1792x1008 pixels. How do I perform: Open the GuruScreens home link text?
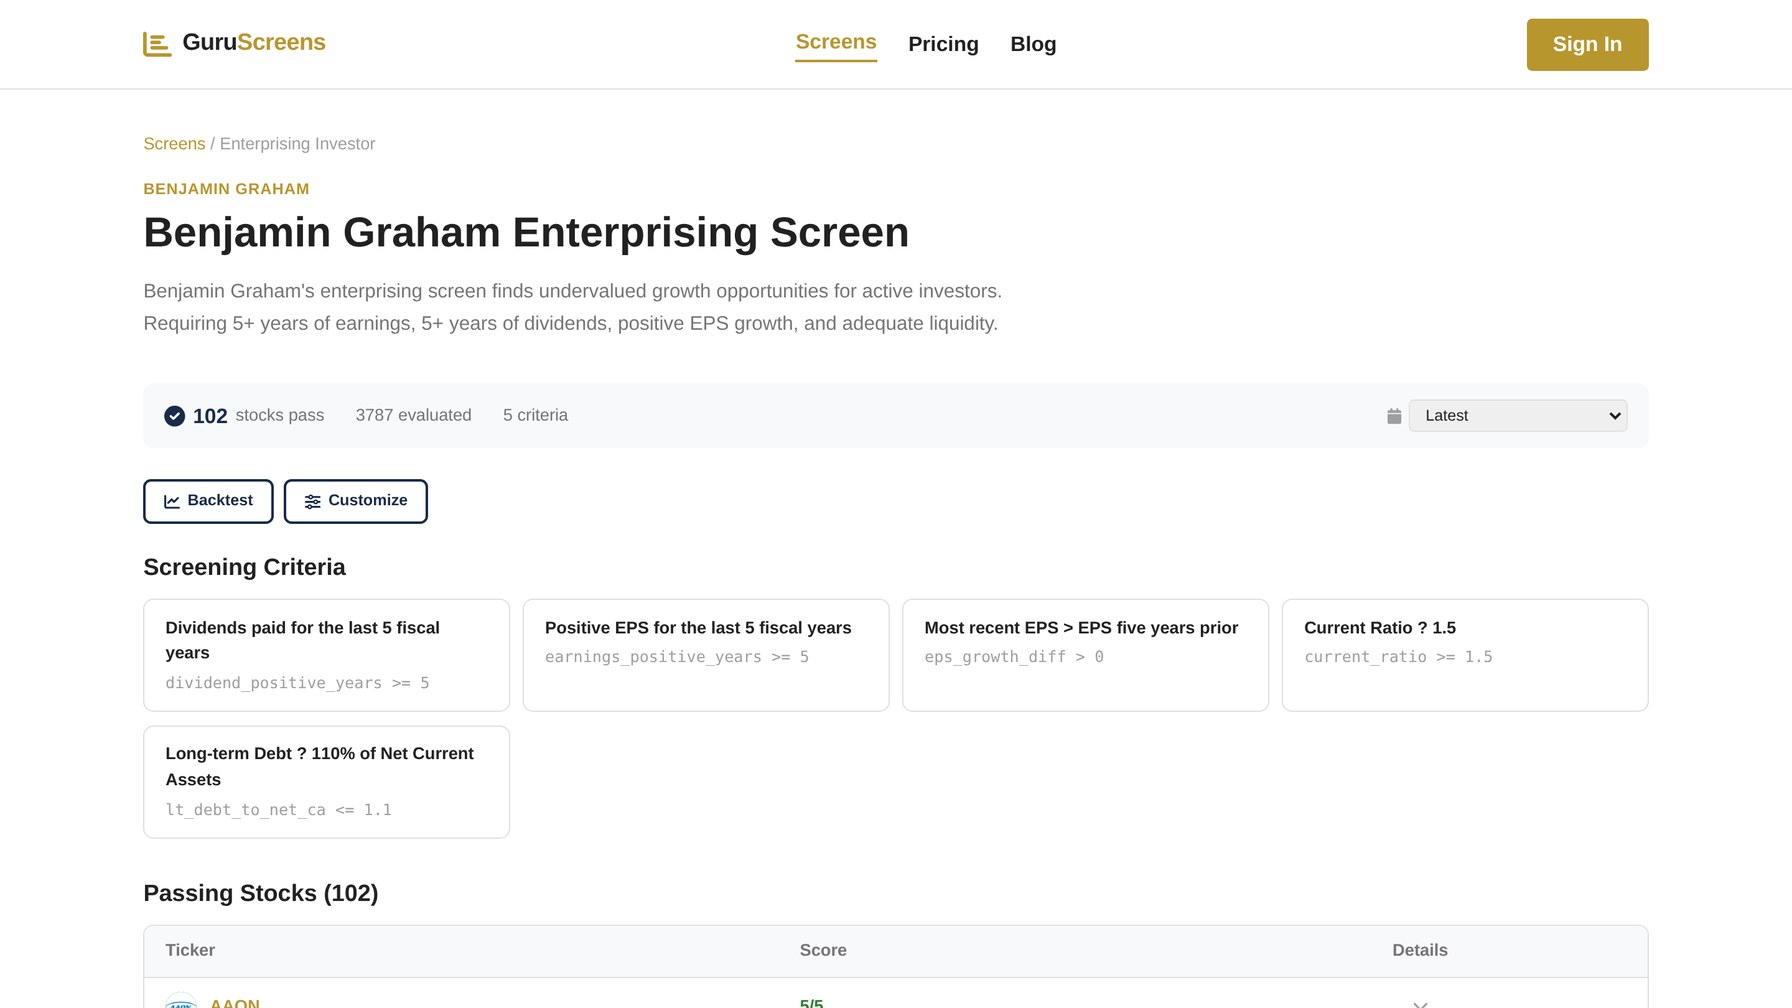[254, 43]
